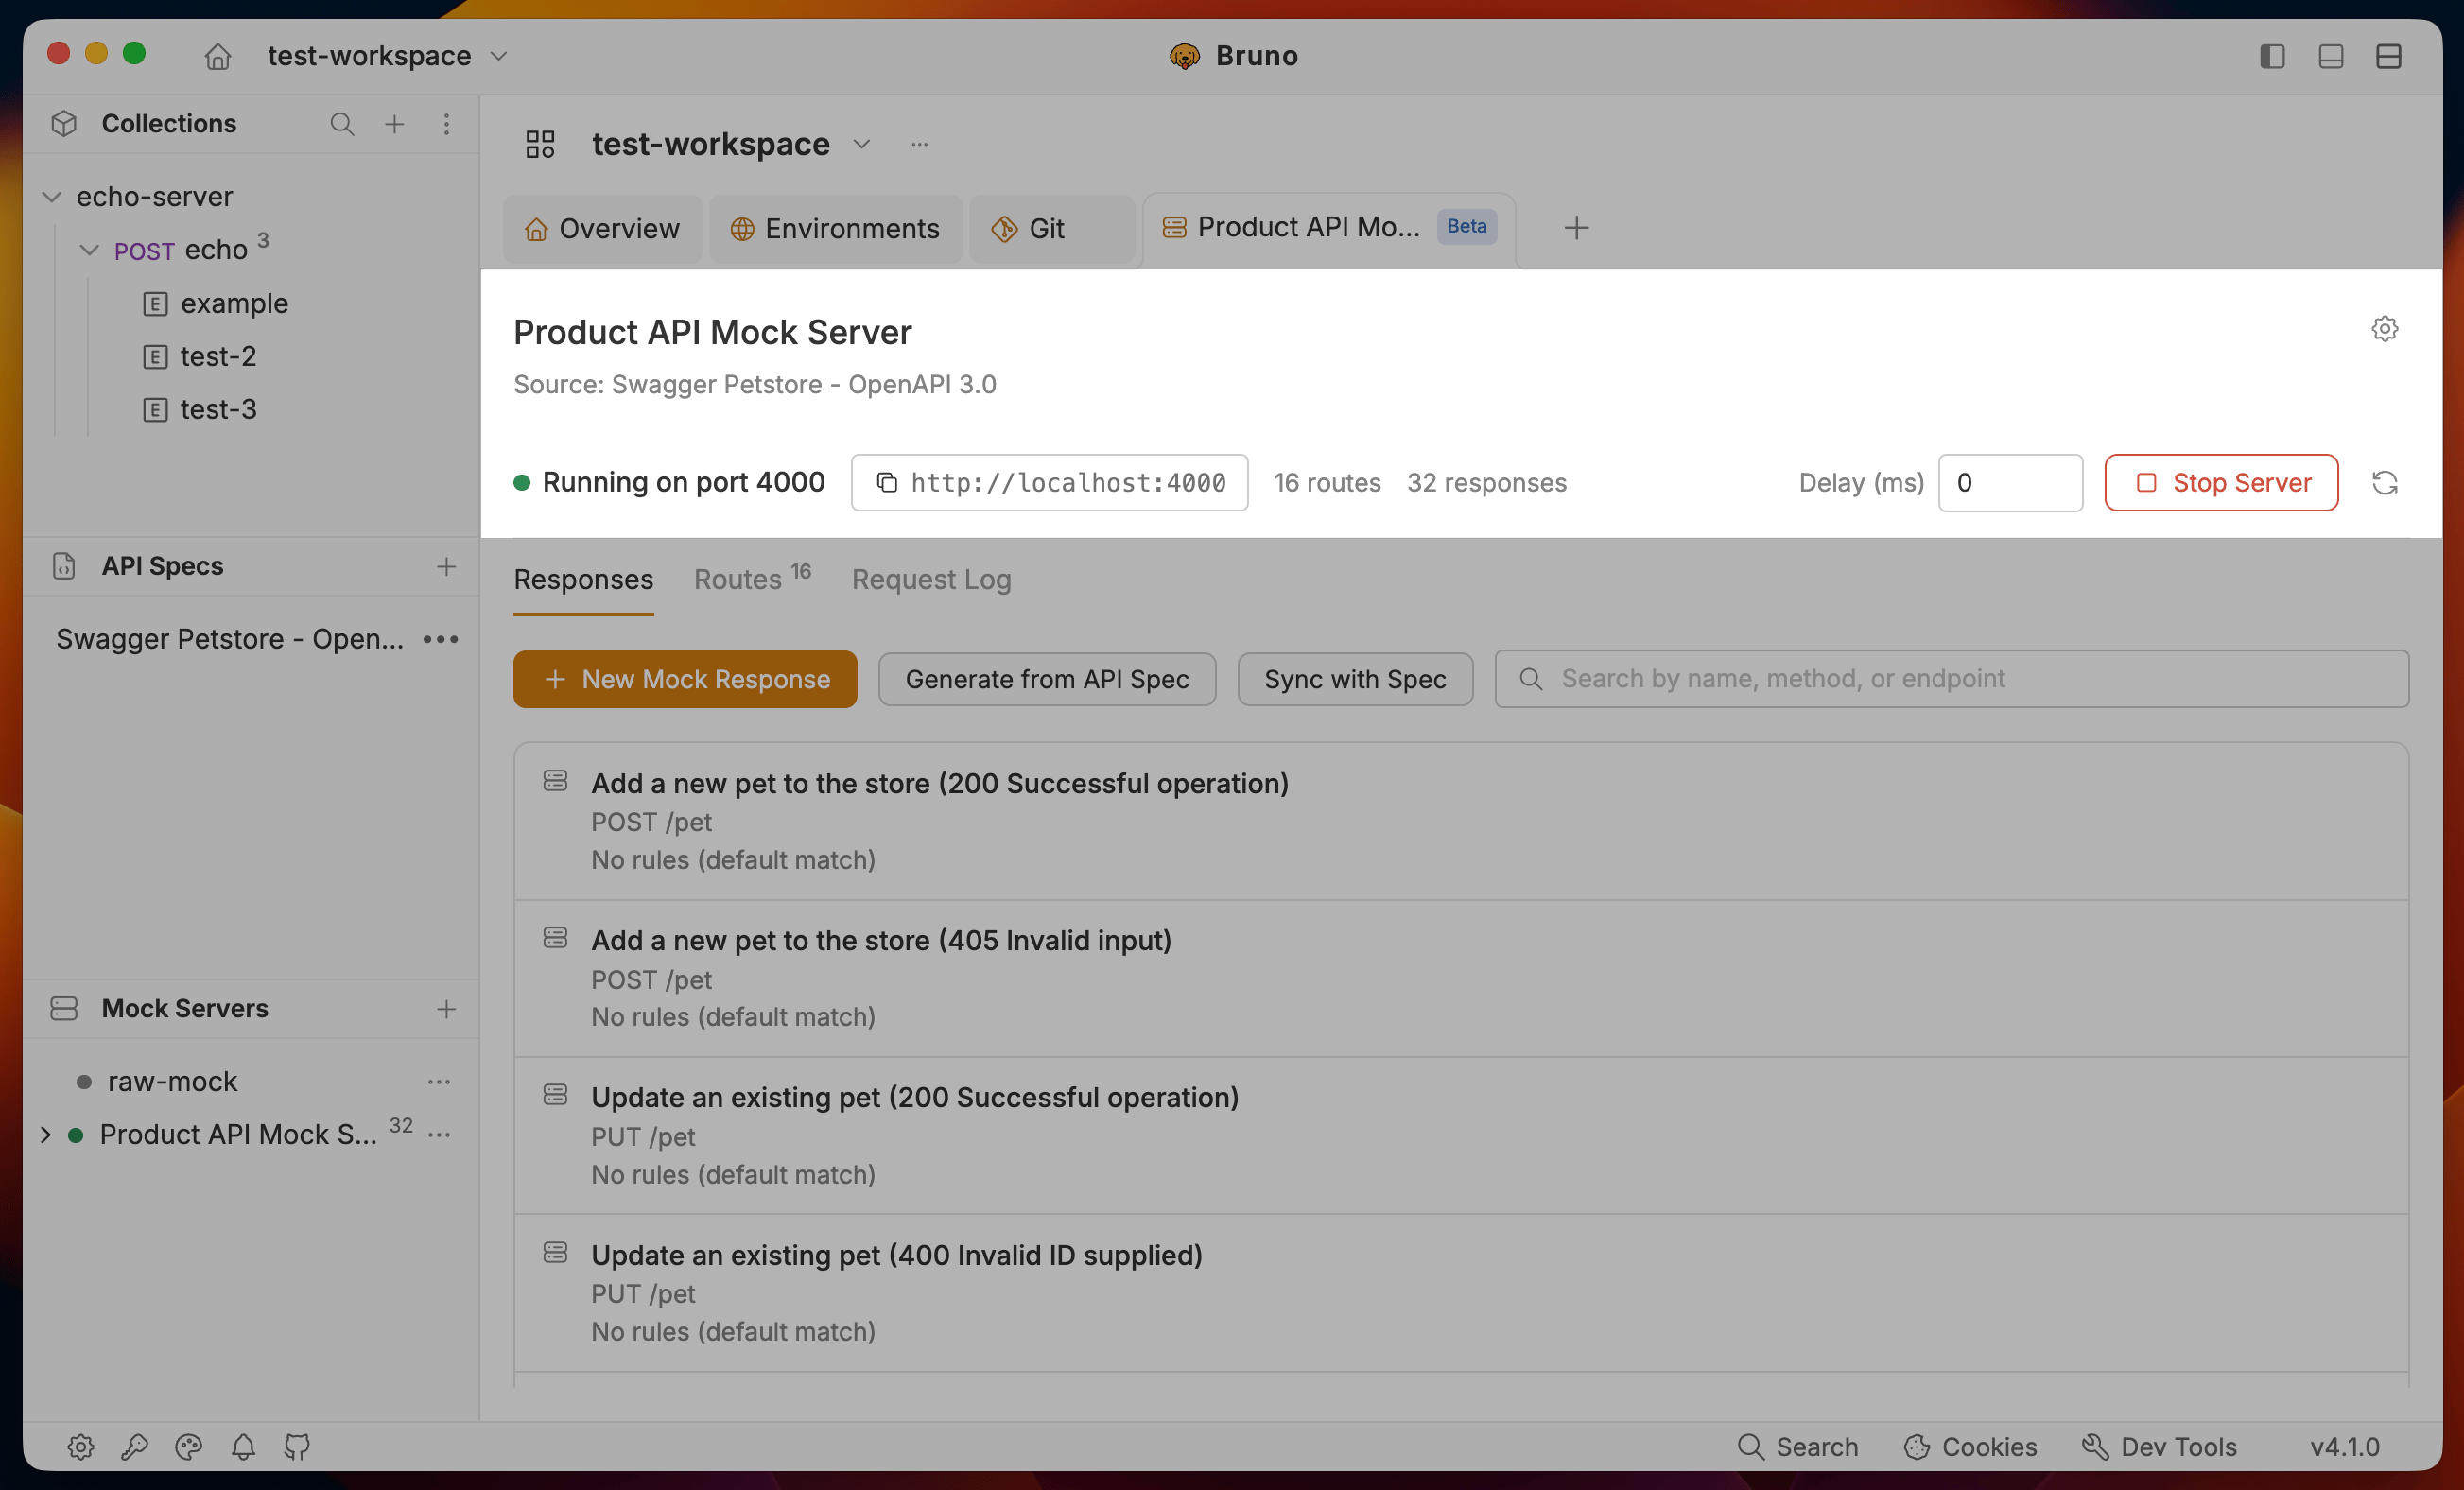Add a new API Spec
This screenshot has width=2464, height=1490.
point(446,566)
